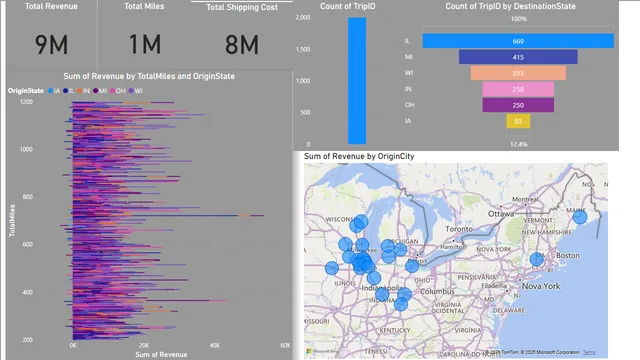640x360 pixels.
Task: Click the Toronto label on the map
Action: point(459,229)
